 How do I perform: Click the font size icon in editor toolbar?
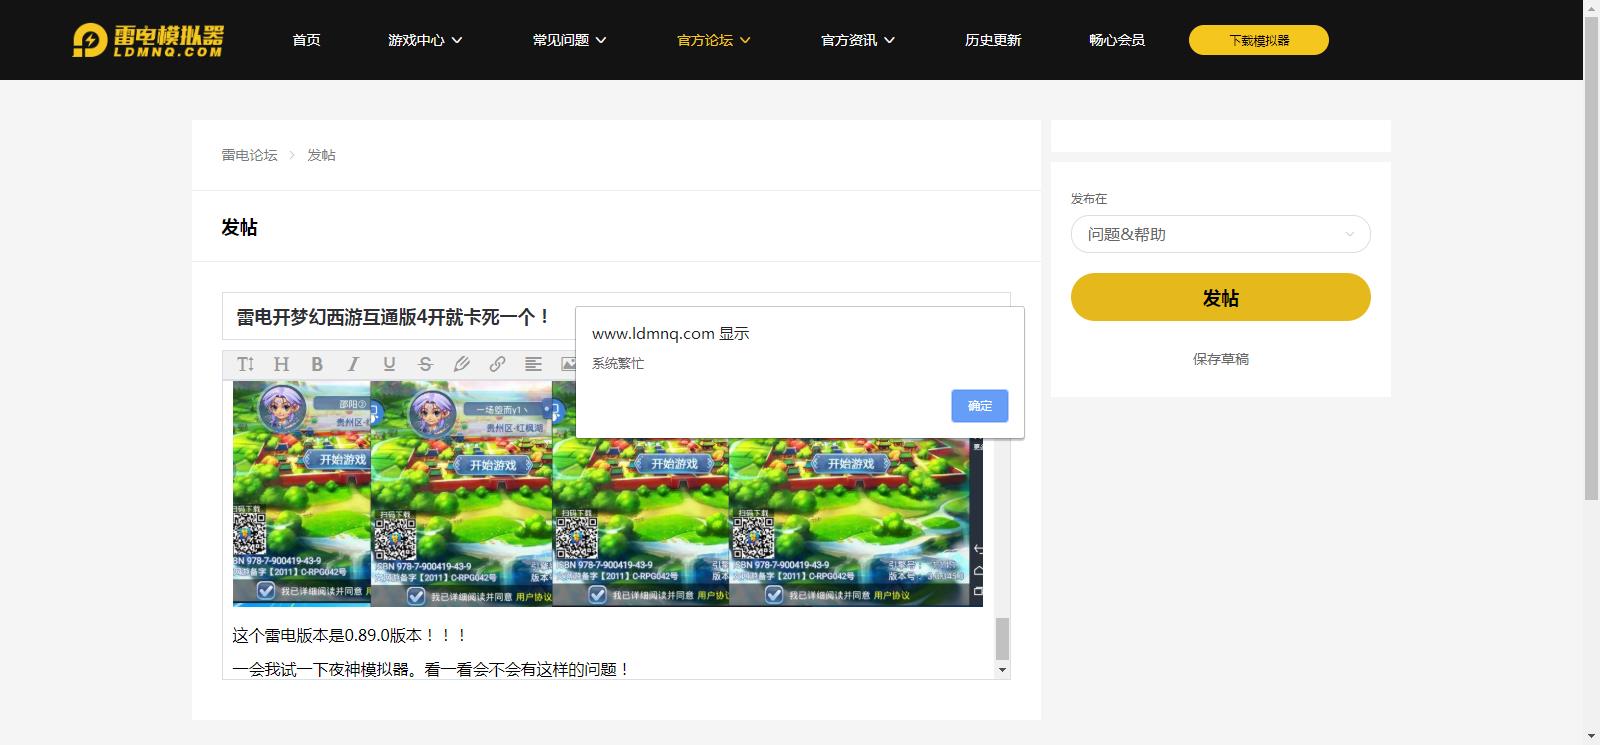coord(245,364)
